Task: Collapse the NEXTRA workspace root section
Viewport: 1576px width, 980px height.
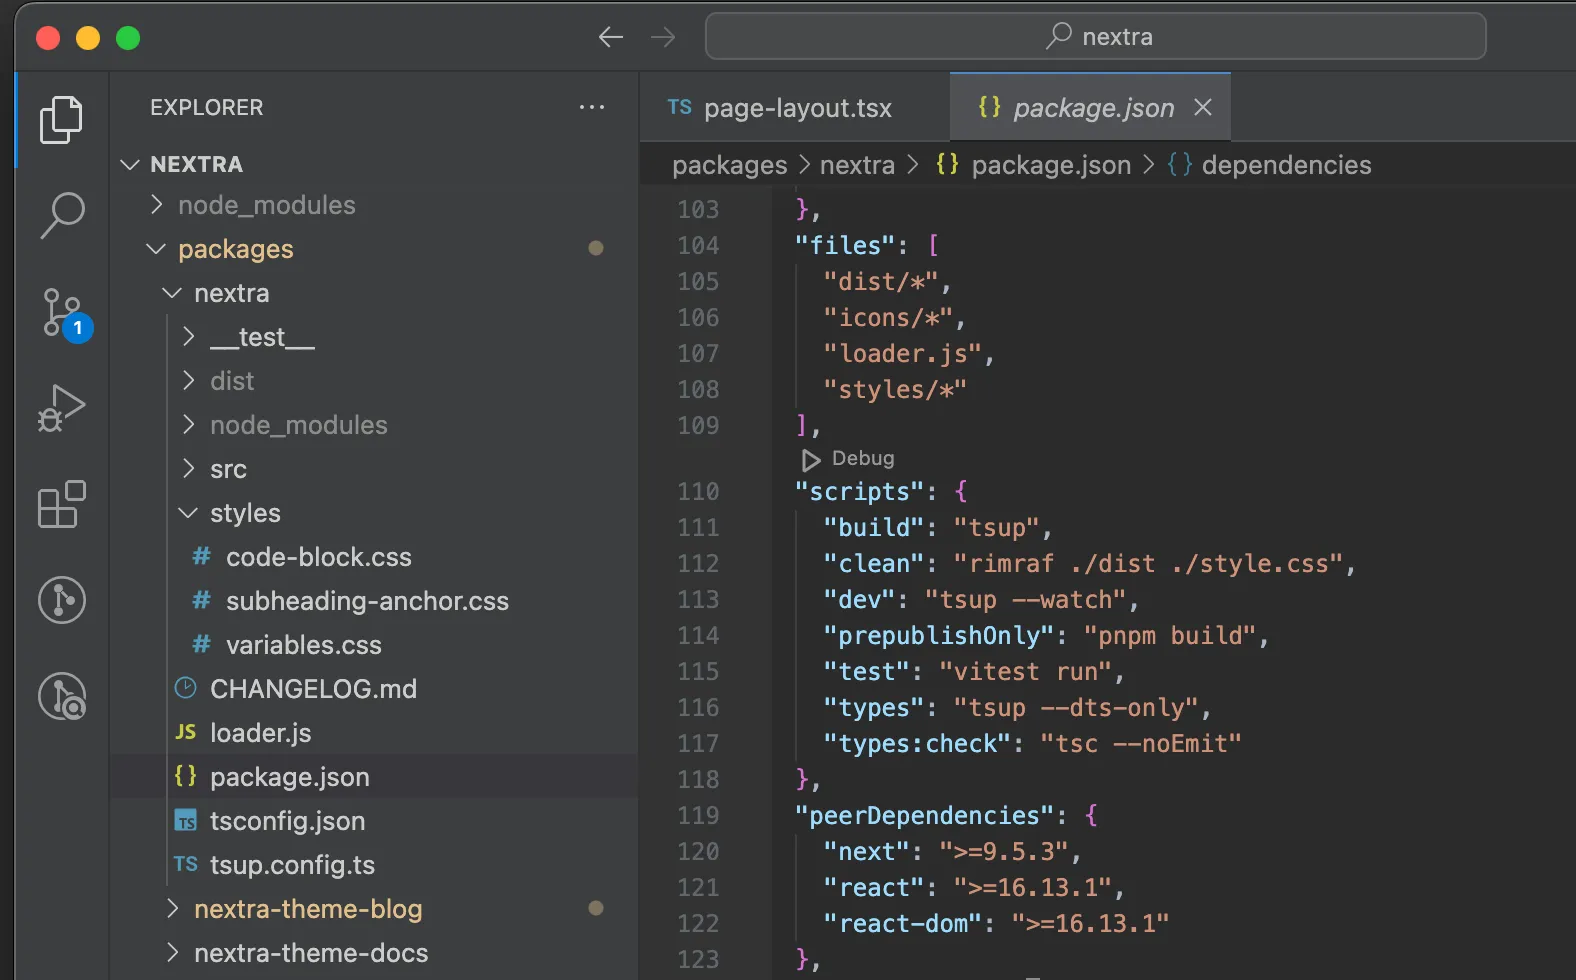Action: (x=196, y=164)
